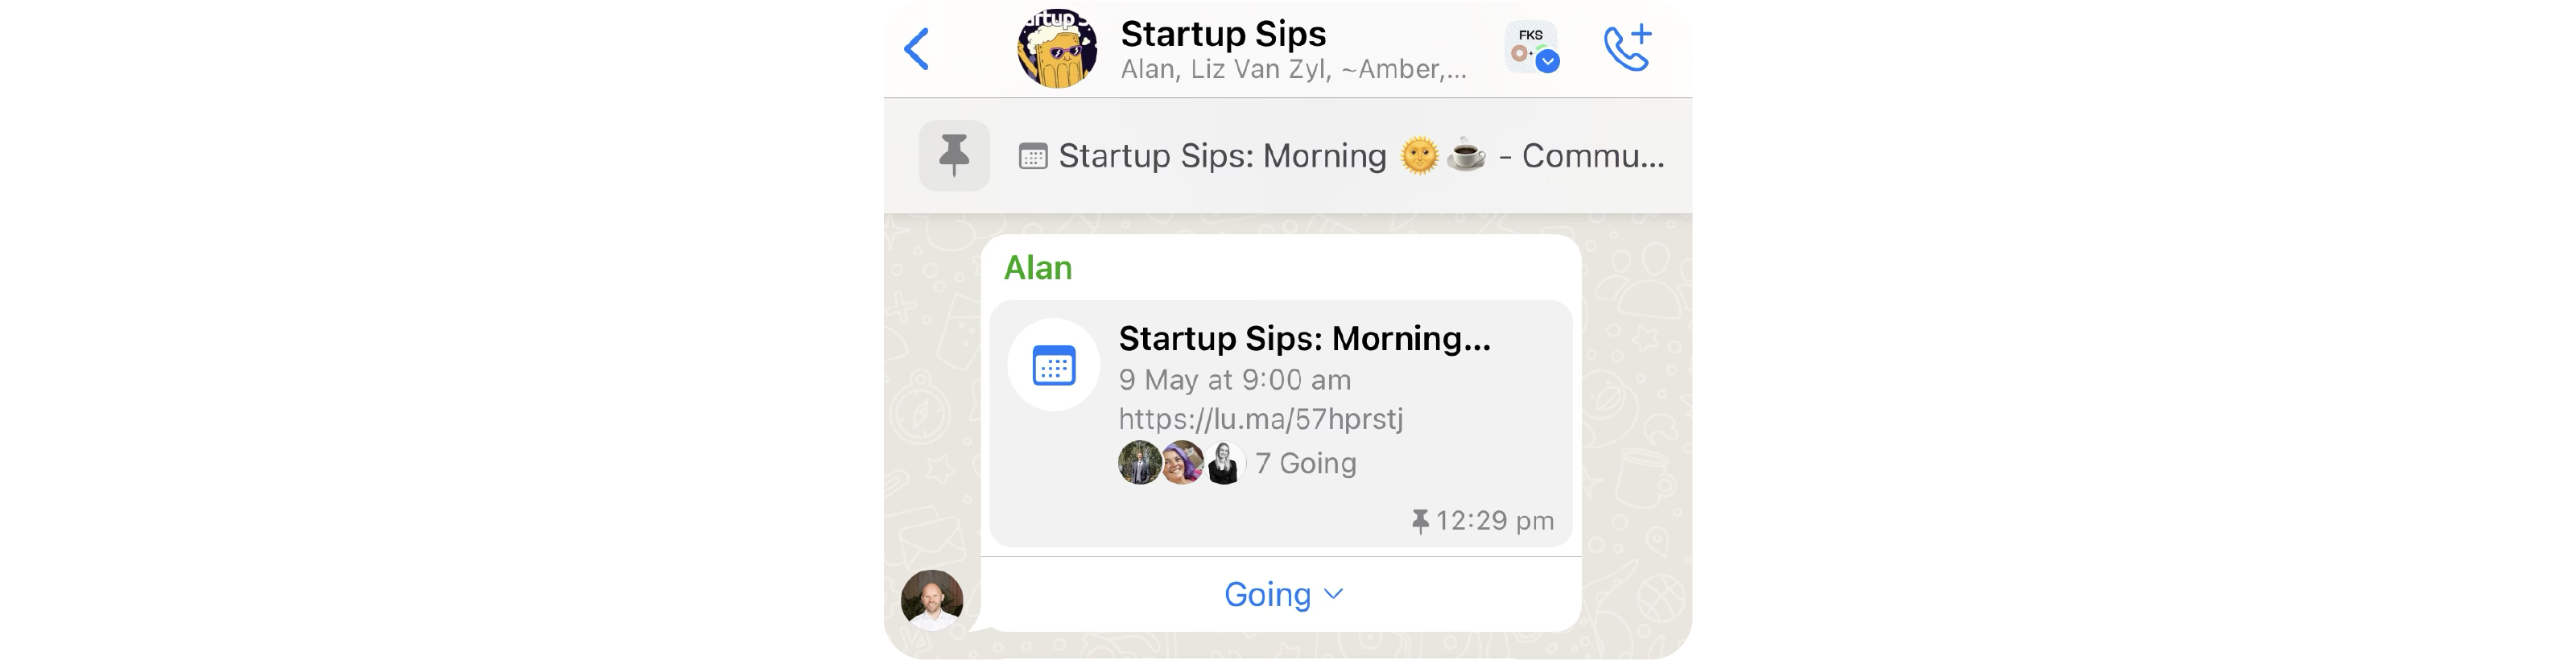This screenshot has height=660, width=2576.
Task: View sender Alan's name in green
Action: 1038,268
